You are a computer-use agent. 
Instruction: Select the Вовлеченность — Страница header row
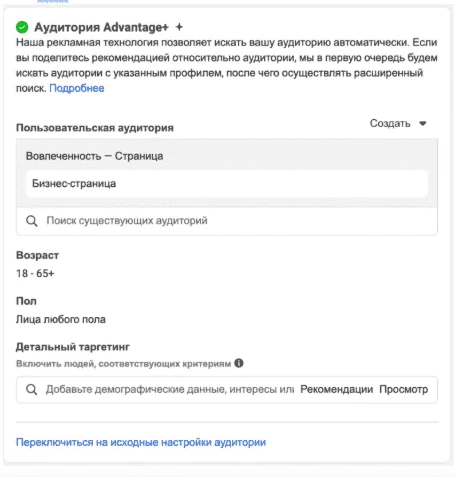[227, 156]
